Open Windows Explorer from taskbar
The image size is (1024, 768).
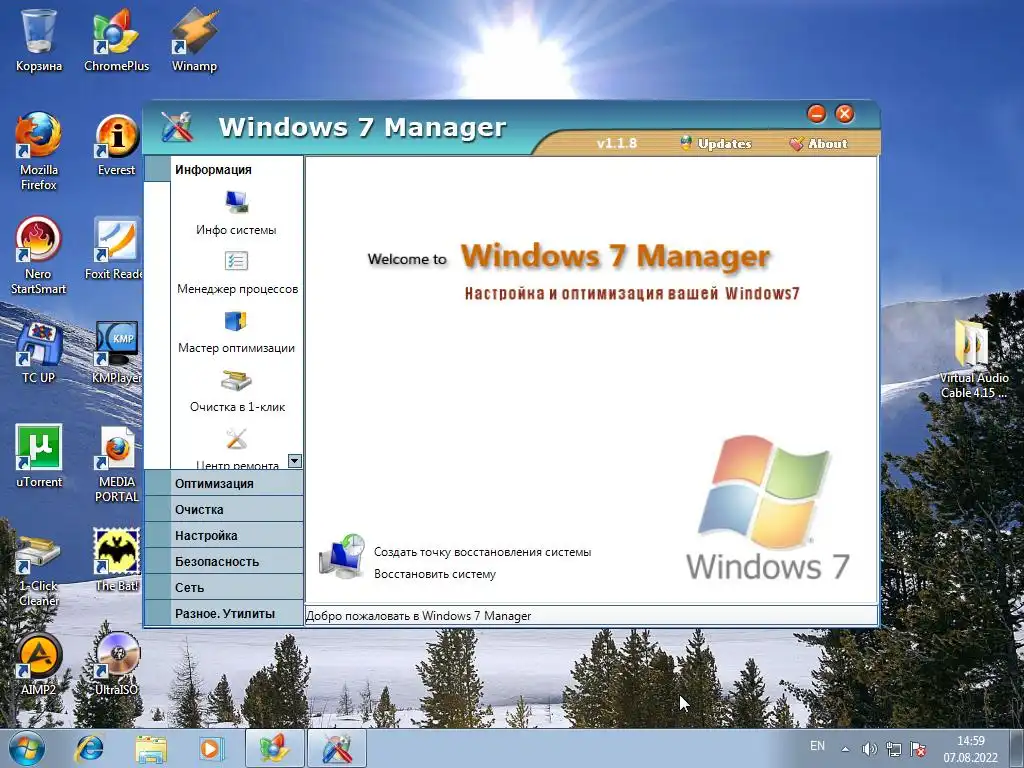[151, 748]
